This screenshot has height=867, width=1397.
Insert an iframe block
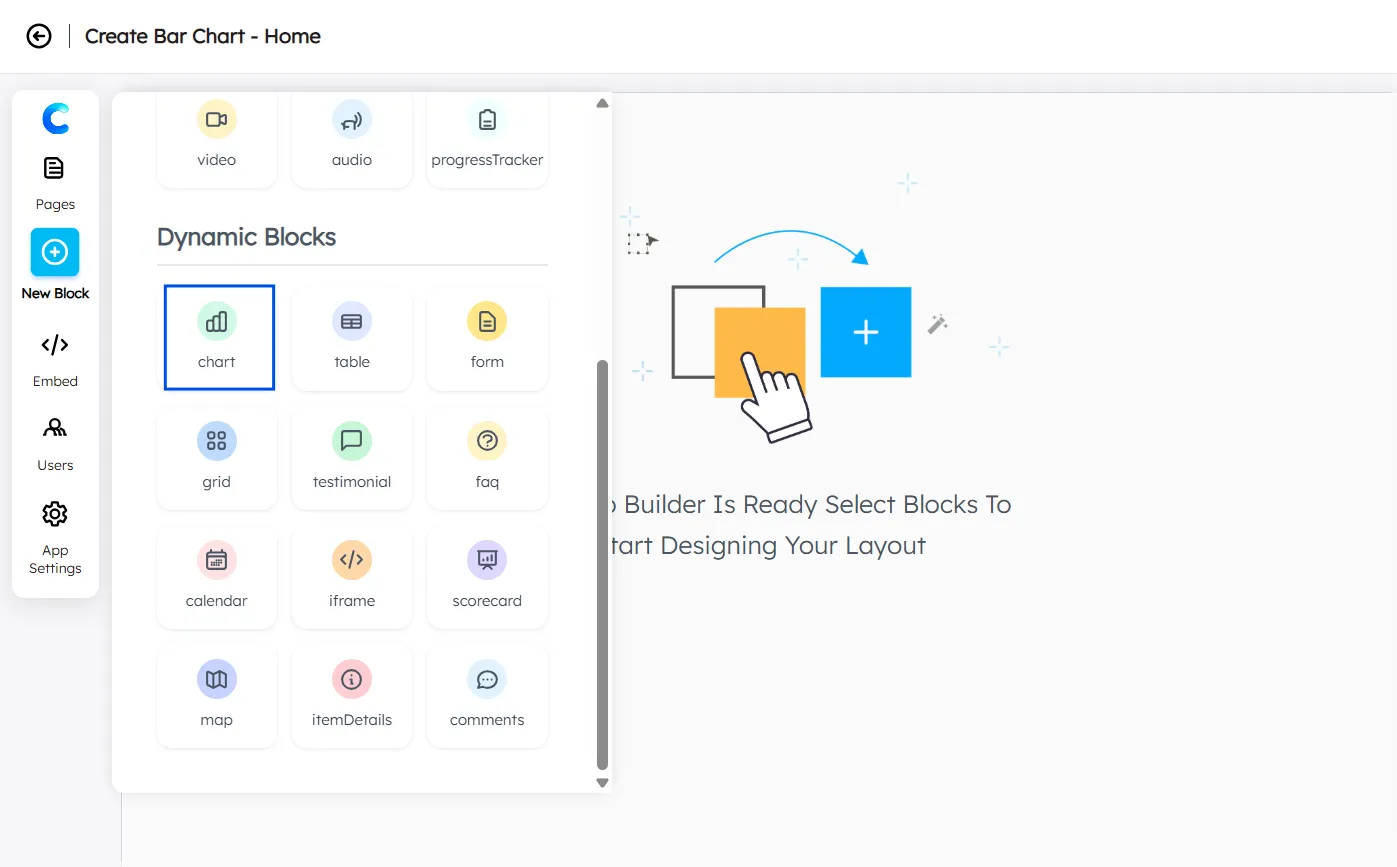click(x=351, y=576)
